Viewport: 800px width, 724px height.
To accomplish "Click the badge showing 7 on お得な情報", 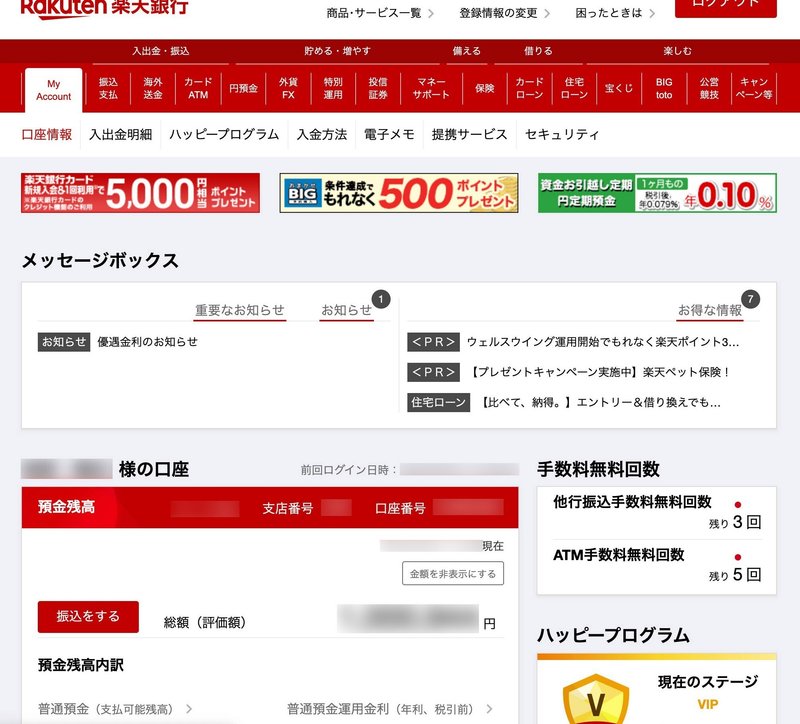I will [x=751, y=299].
